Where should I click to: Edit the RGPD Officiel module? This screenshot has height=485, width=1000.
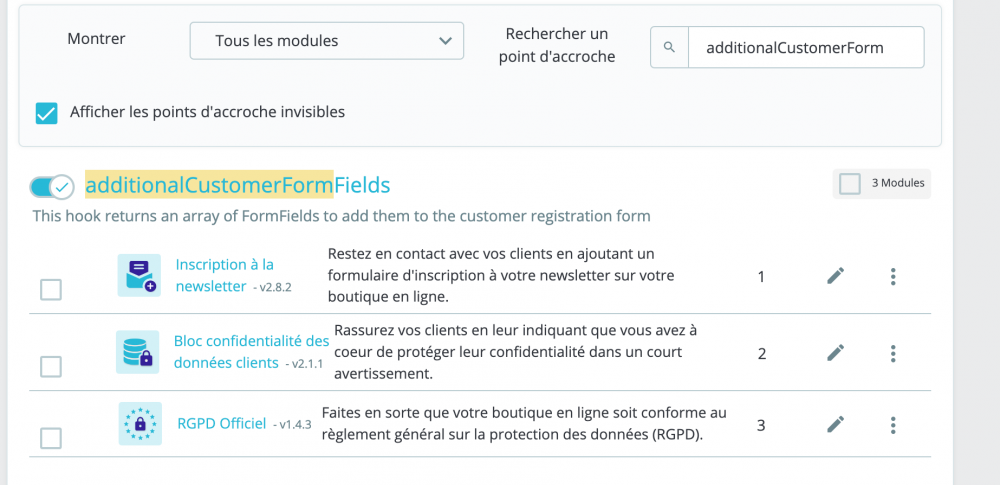pos(836,424)
